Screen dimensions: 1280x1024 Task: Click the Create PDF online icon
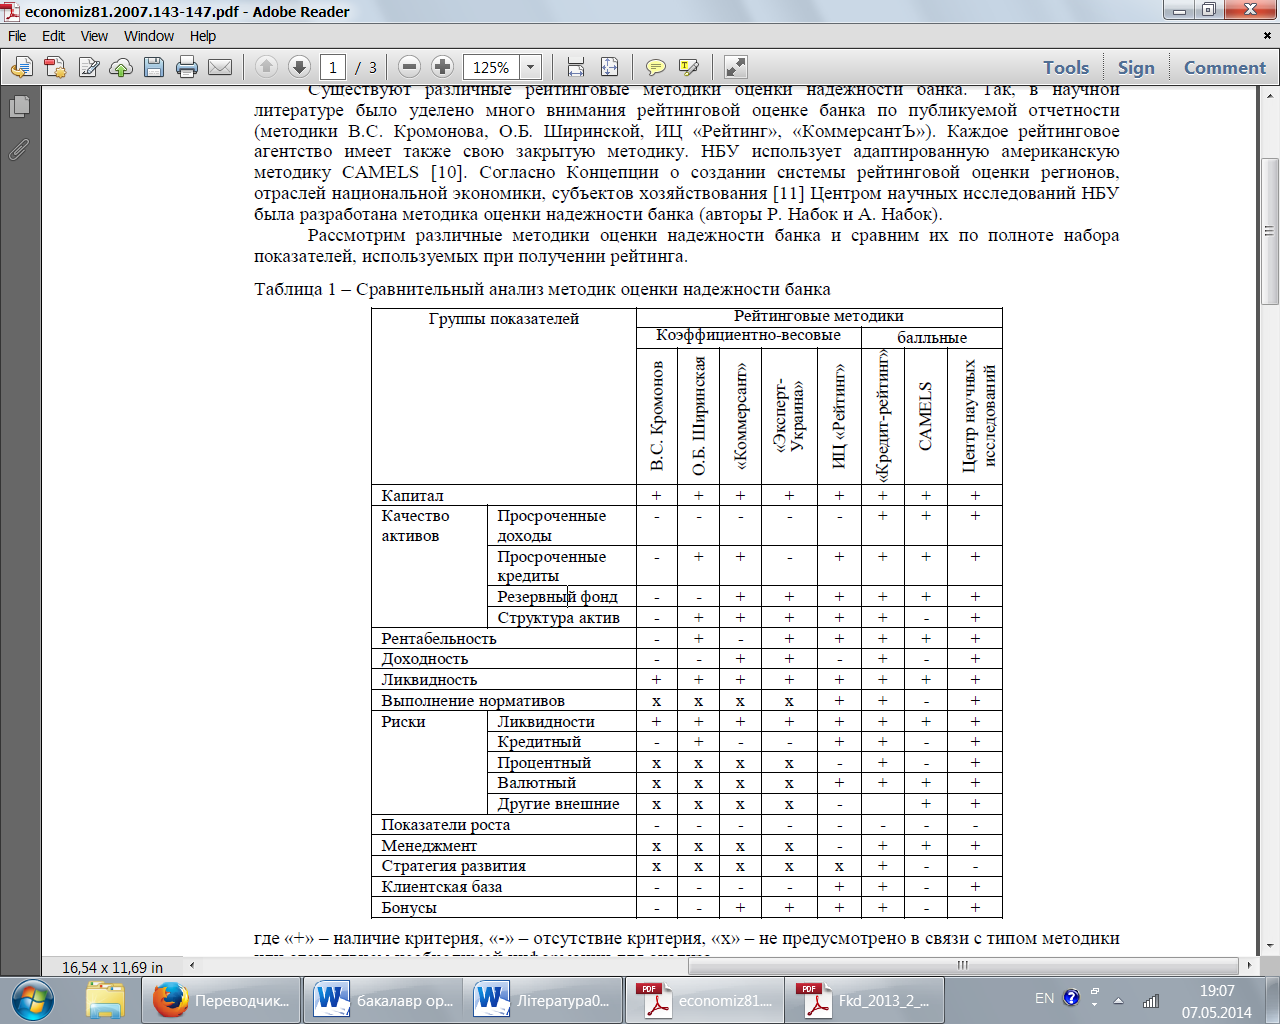pos(55,67)
